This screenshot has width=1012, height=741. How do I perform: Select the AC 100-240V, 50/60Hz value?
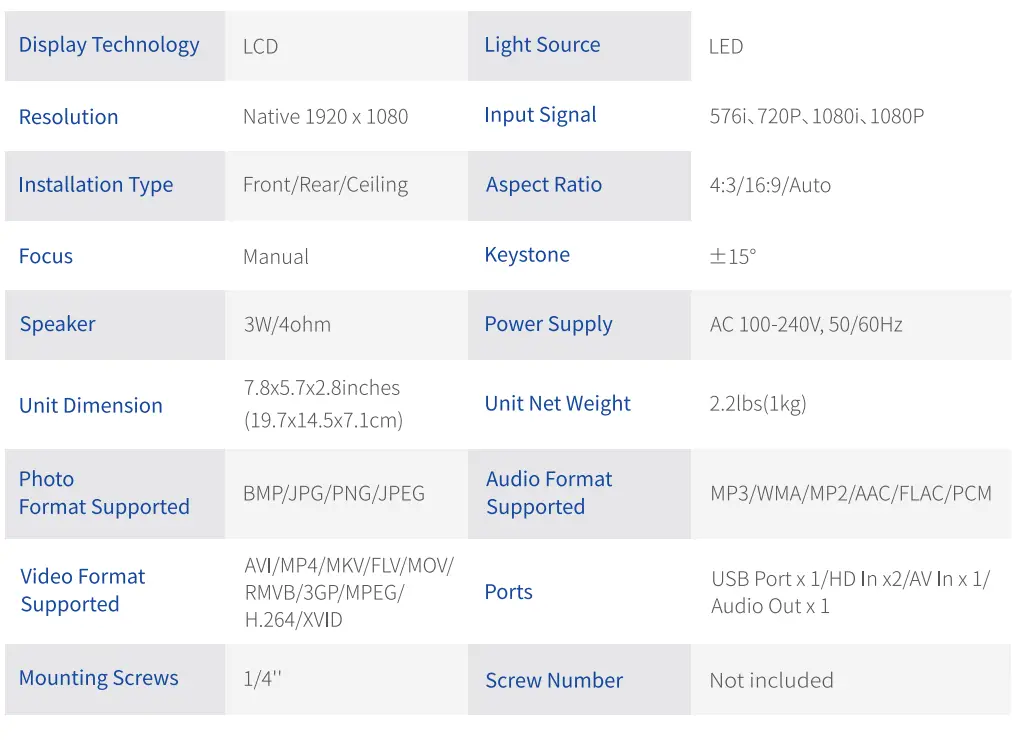806,325
